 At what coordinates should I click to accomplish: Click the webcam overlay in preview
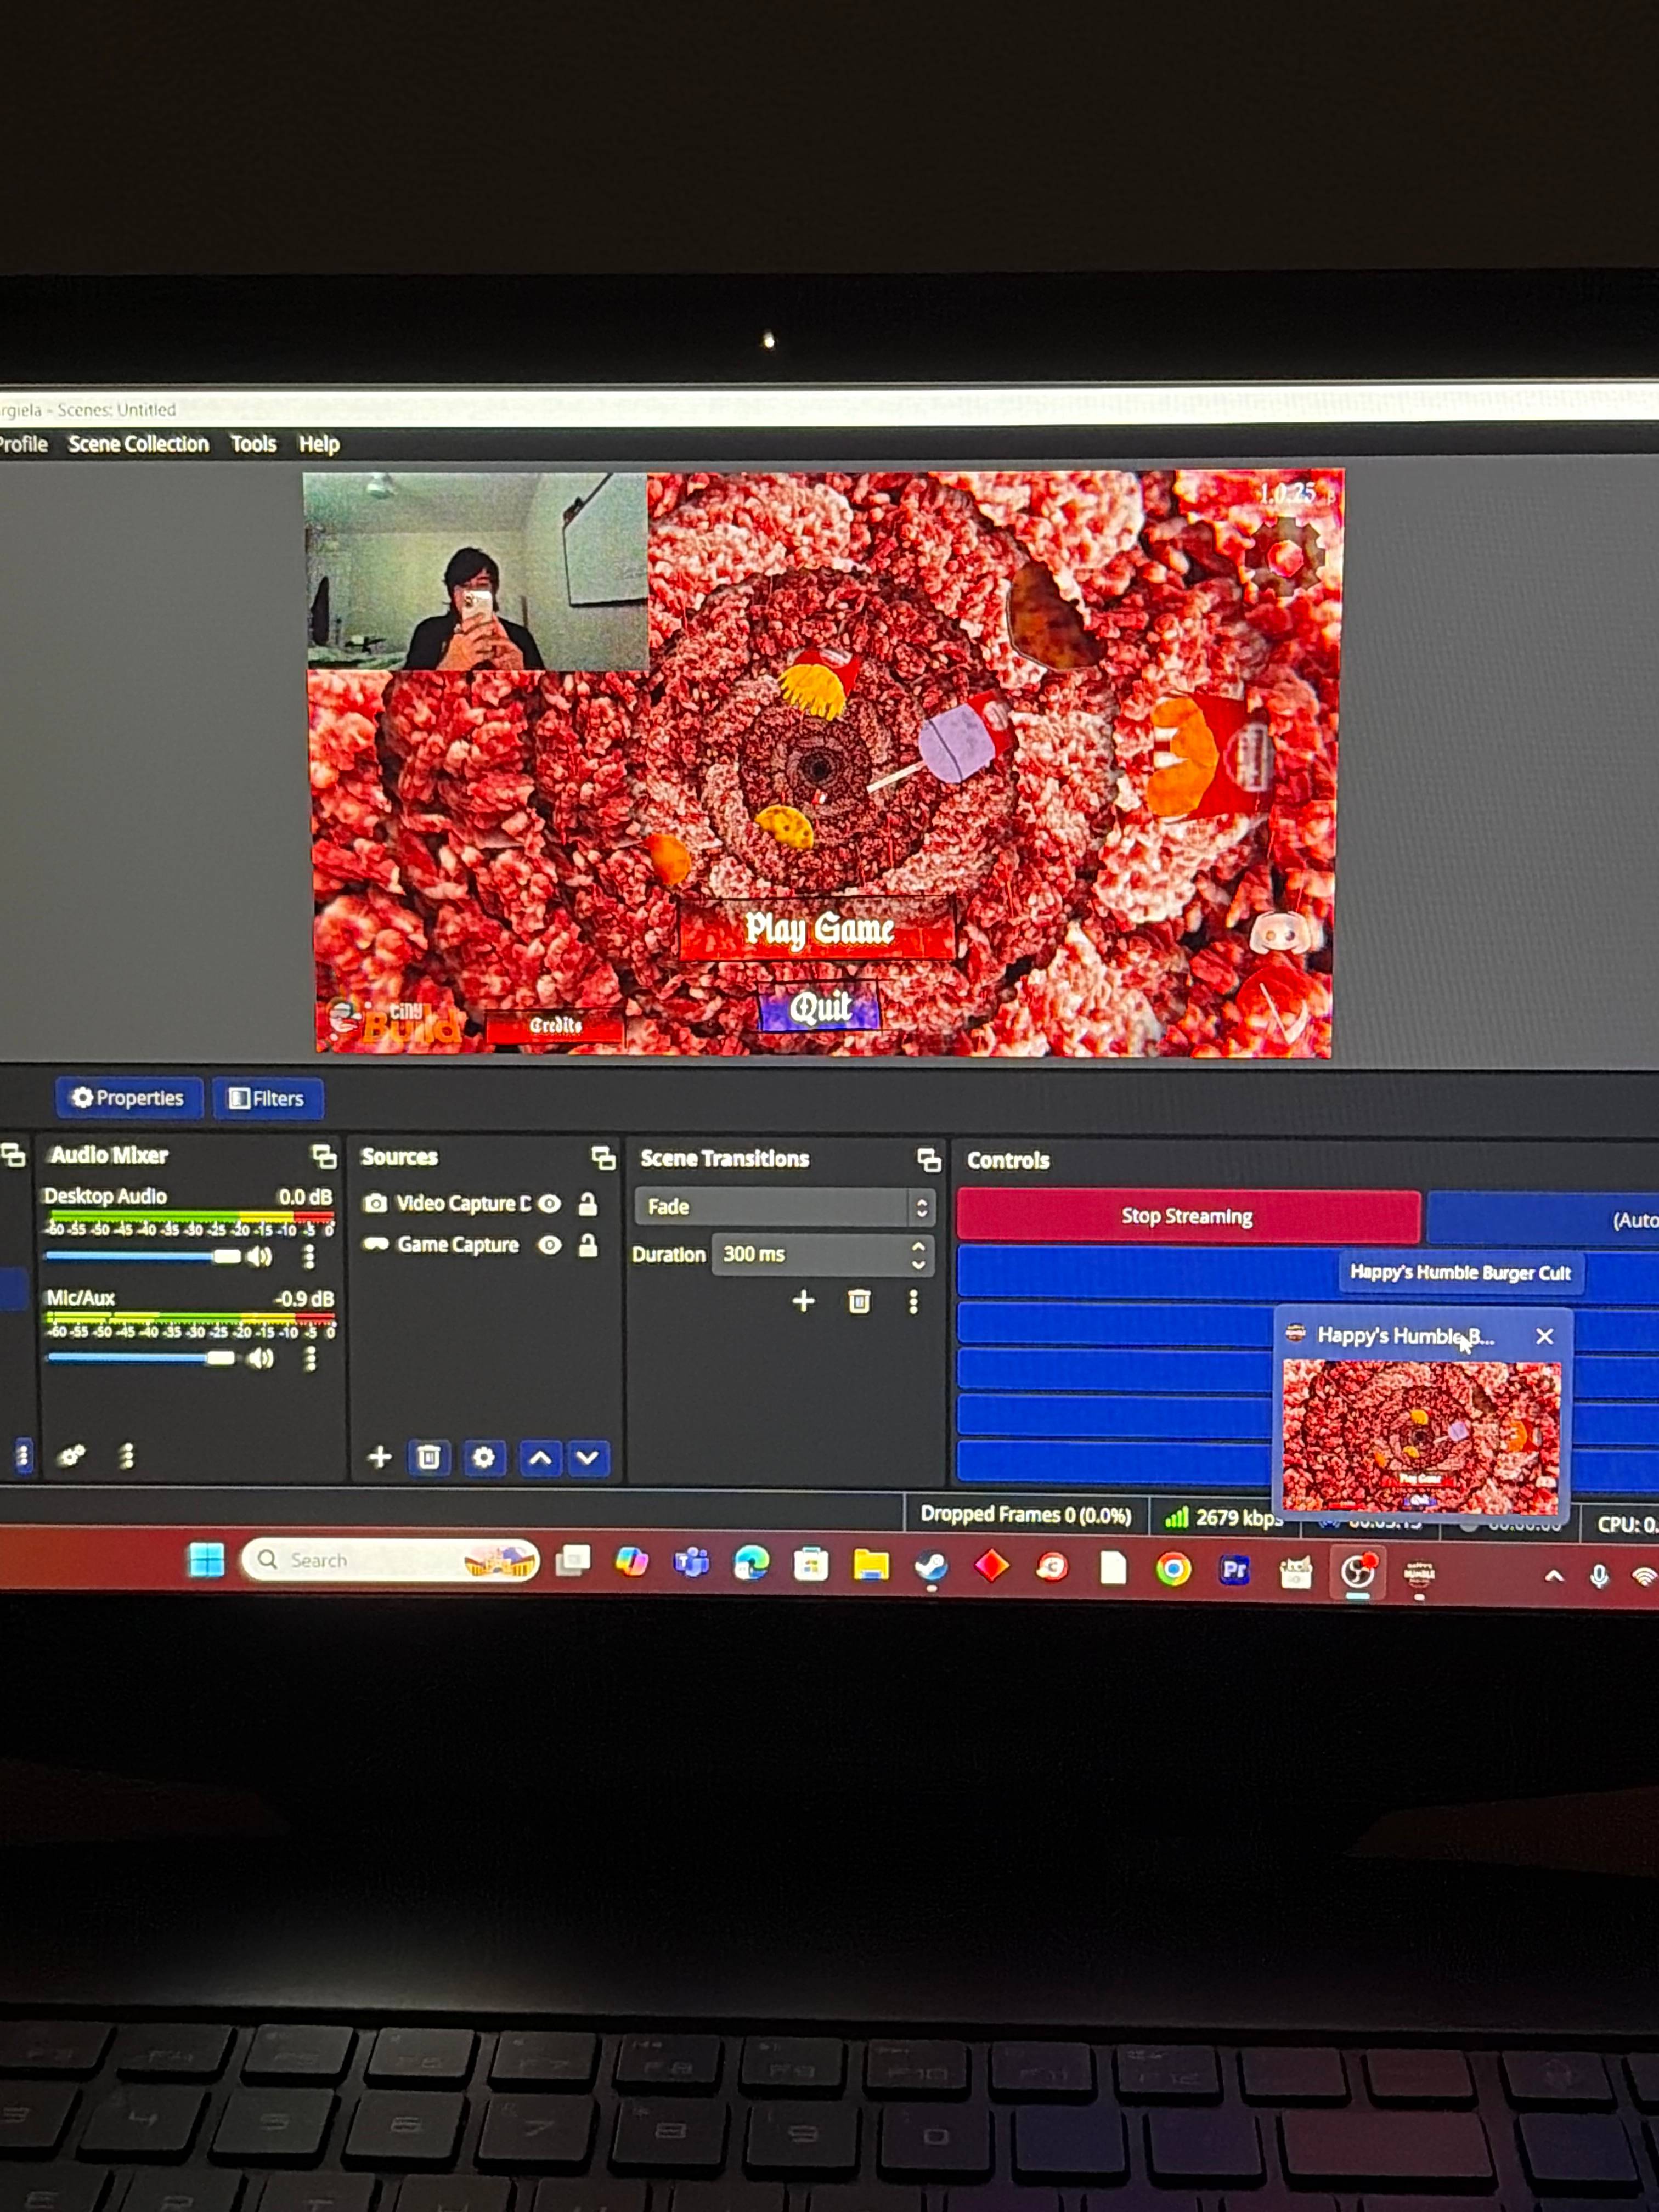[477, 571]
